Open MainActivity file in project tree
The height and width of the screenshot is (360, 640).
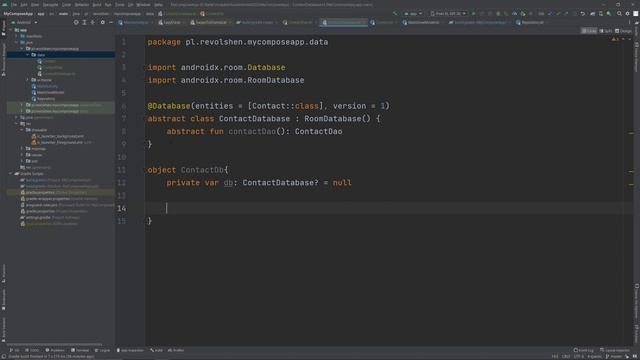tap(44, 86)
